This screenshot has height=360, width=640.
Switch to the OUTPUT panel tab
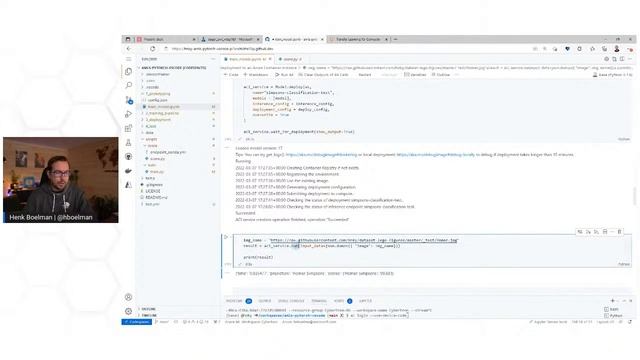[x=264, y=301]
